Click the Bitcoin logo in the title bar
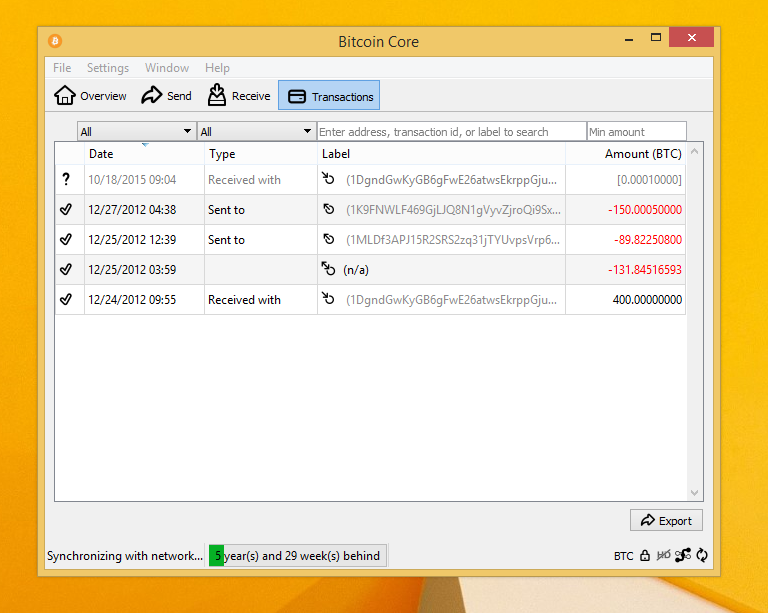The width and height of the screenshot is (768, 613). 55,41
